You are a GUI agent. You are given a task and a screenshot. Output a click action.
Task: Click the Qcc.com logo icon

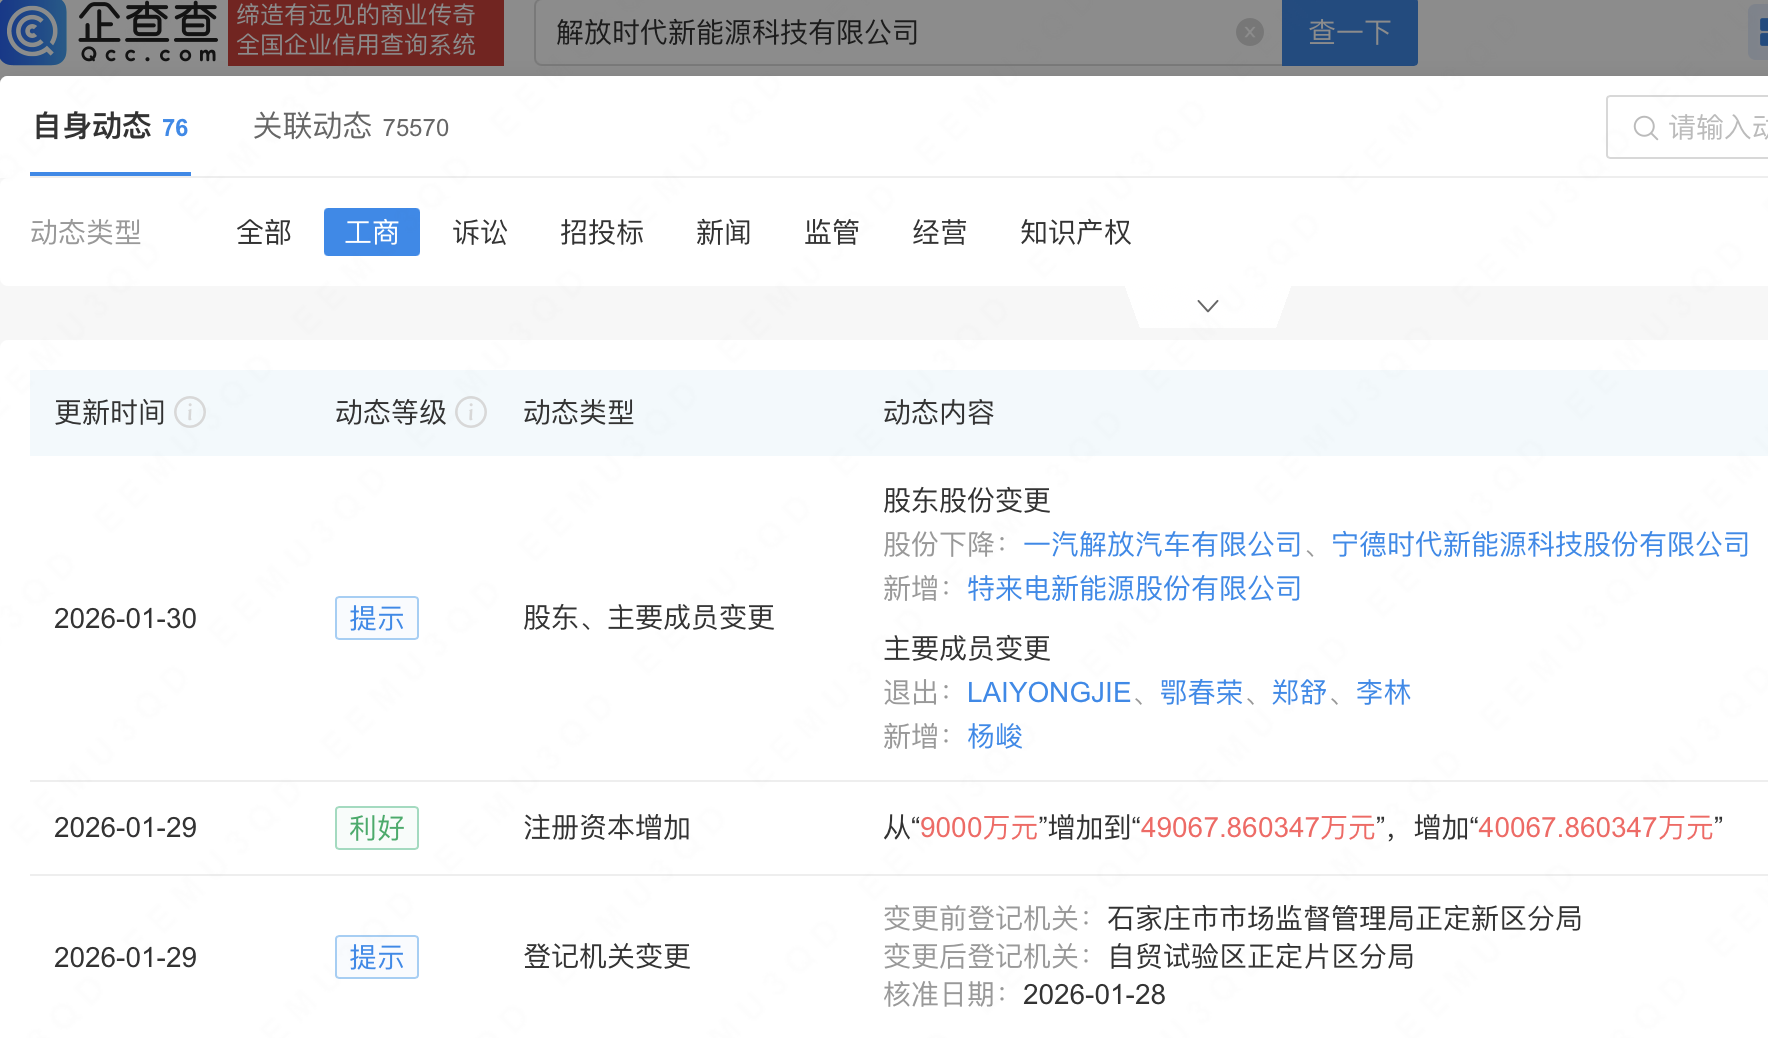tap(34, 32)
